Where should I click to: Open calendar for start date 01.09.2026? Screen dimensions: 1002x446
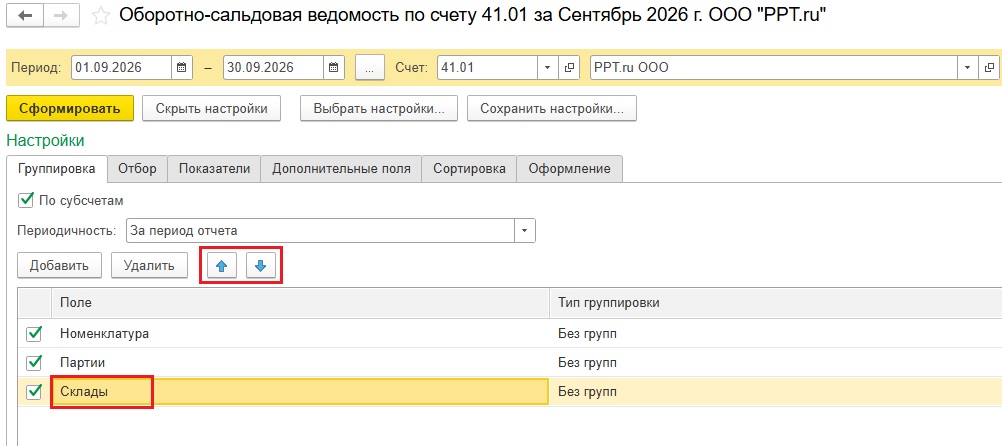point(181,67)
